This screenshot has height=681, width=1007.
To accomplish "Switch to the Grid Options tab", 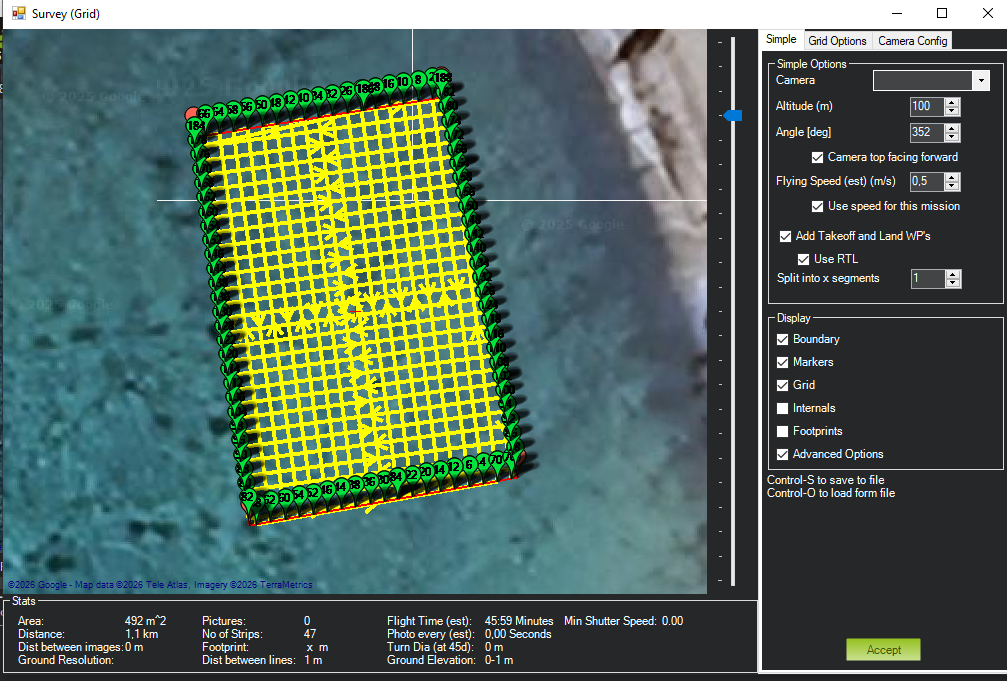I will [837, 41].
